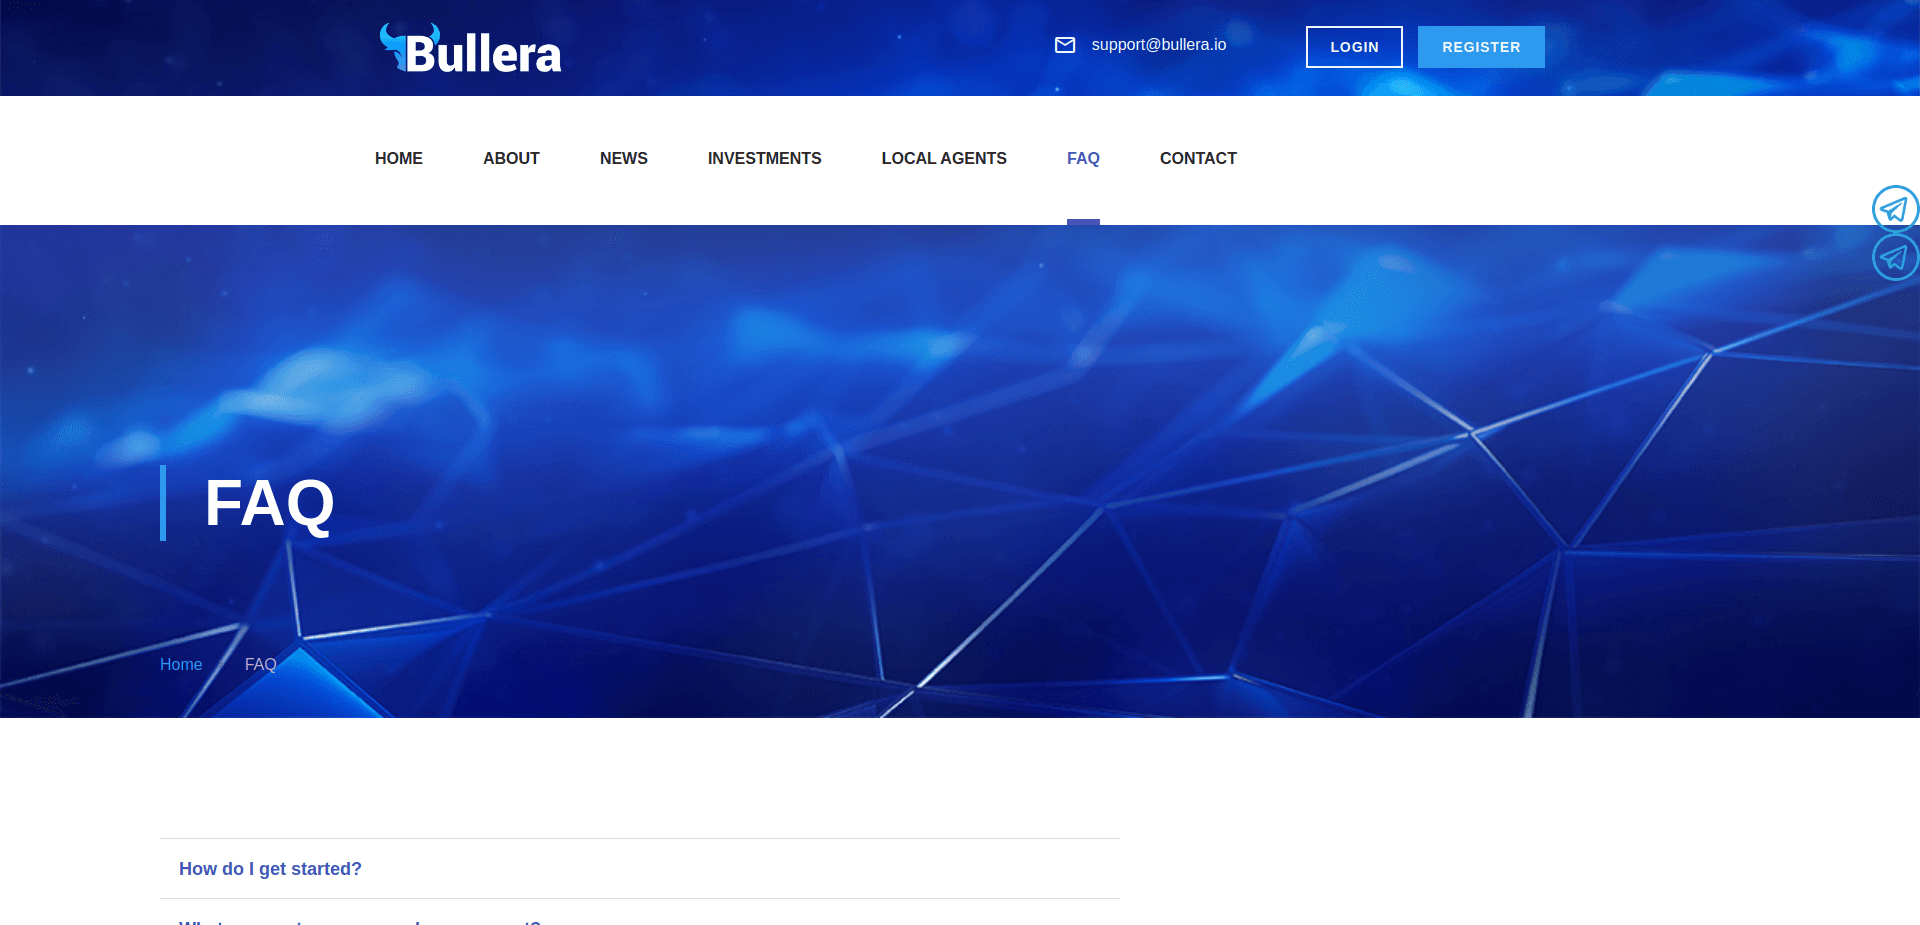
Task: Click the envelope icon beside the support email
Action: [x=1065, y=44]
